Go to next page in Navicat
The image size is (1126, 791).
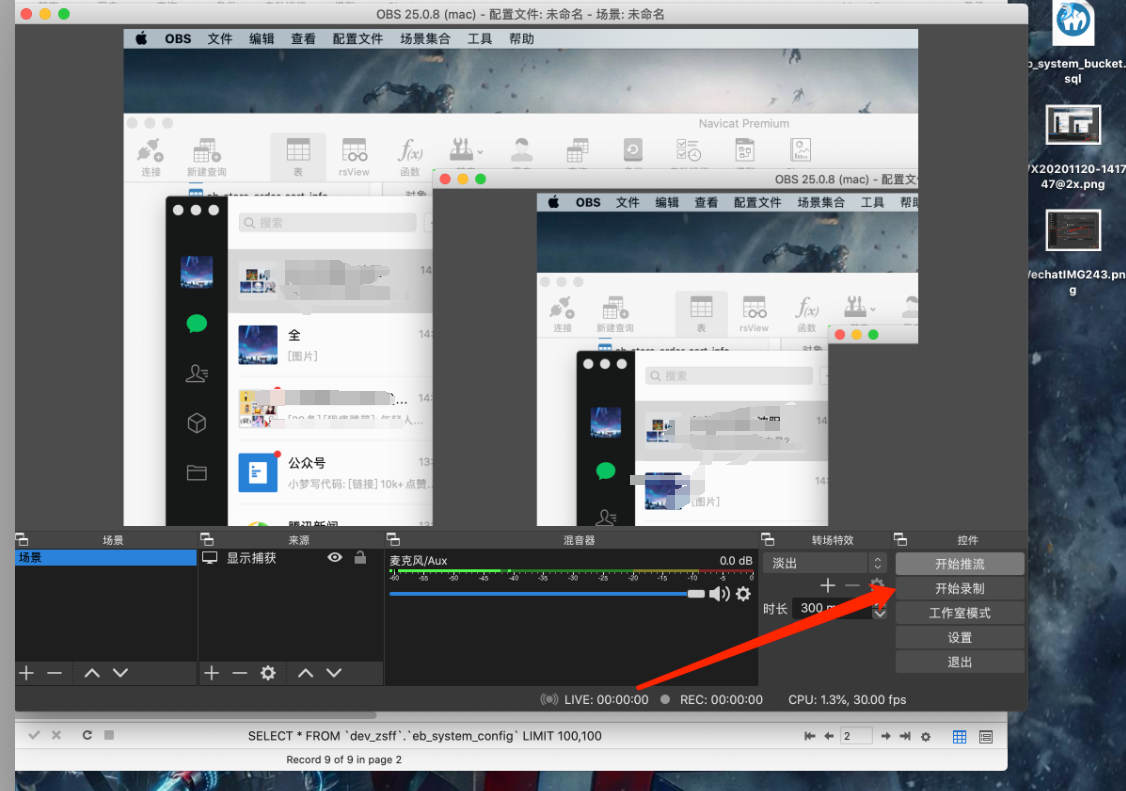[x=885, y=736]
